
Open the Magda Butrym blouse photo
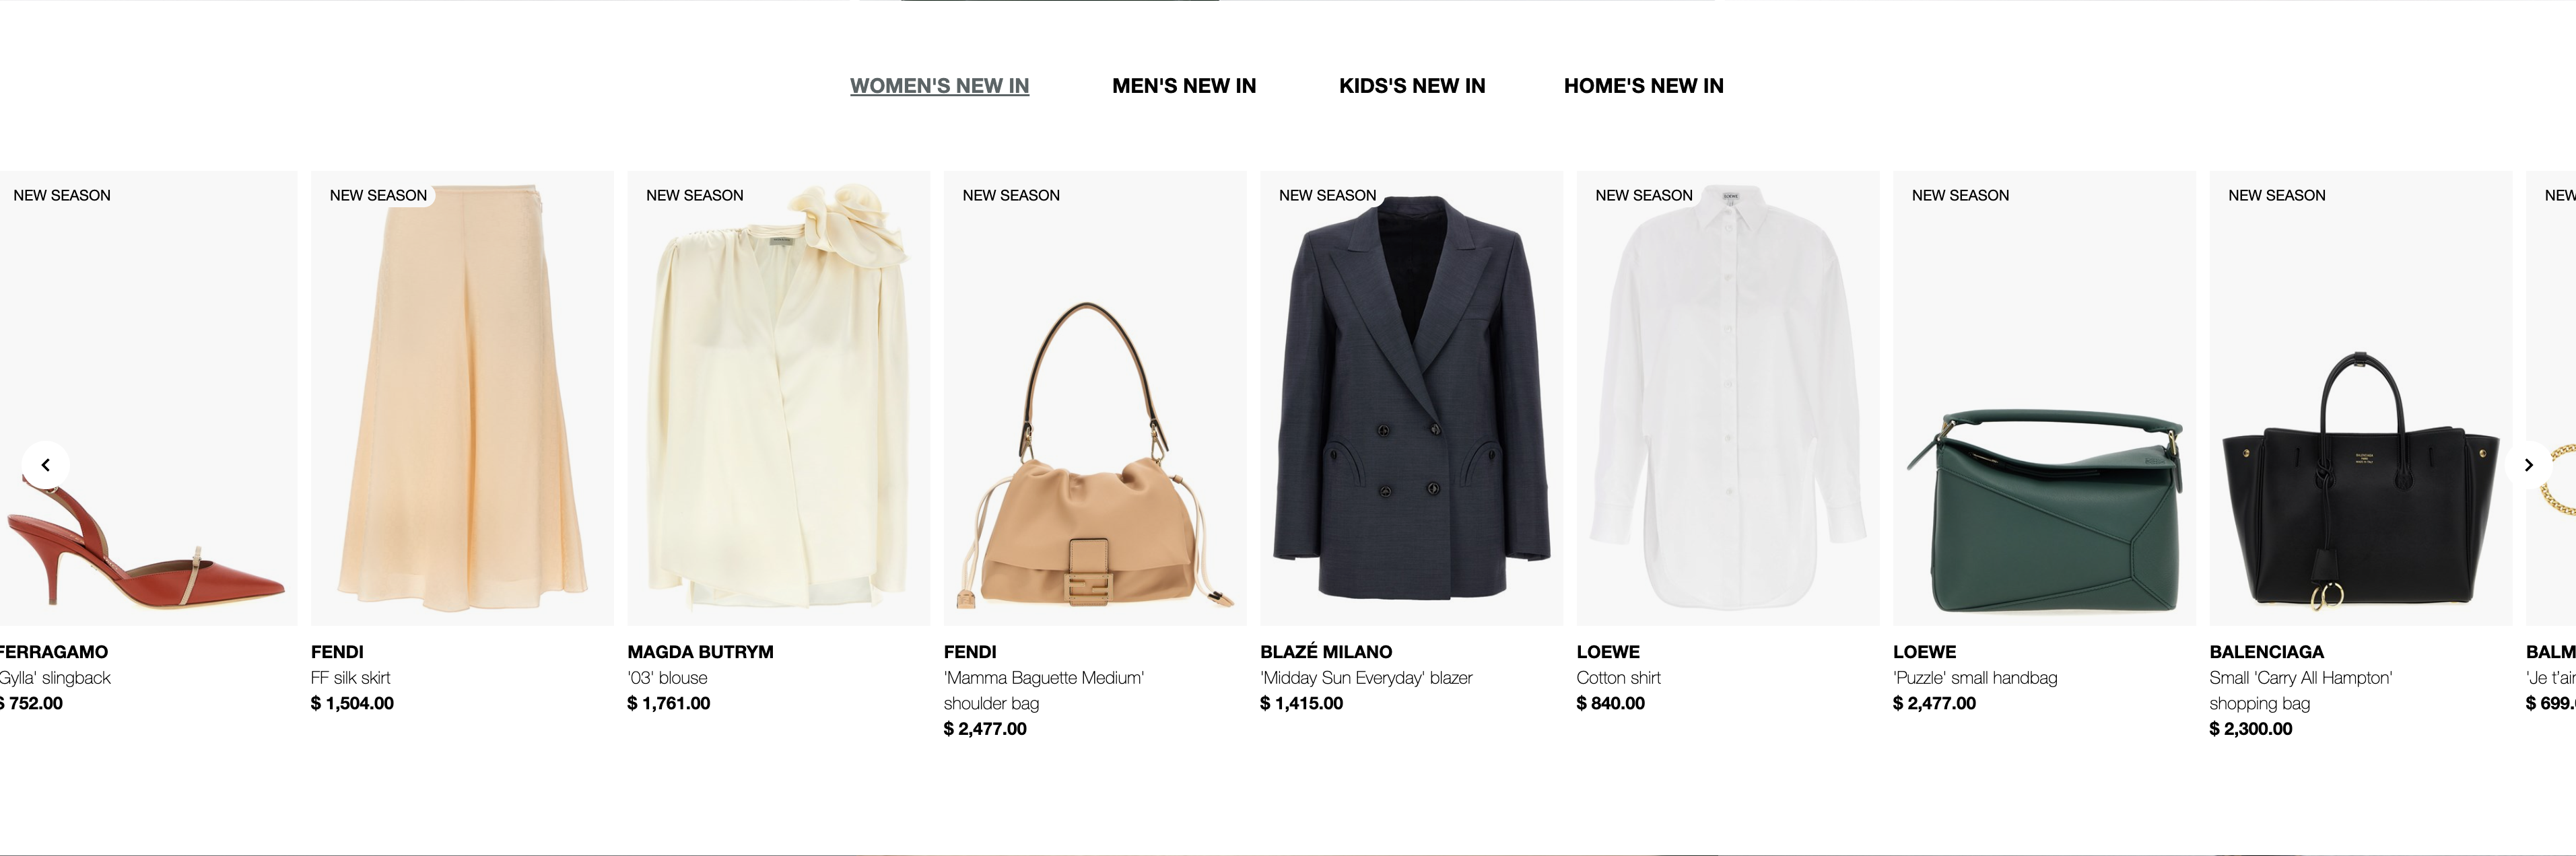[778, 398]
